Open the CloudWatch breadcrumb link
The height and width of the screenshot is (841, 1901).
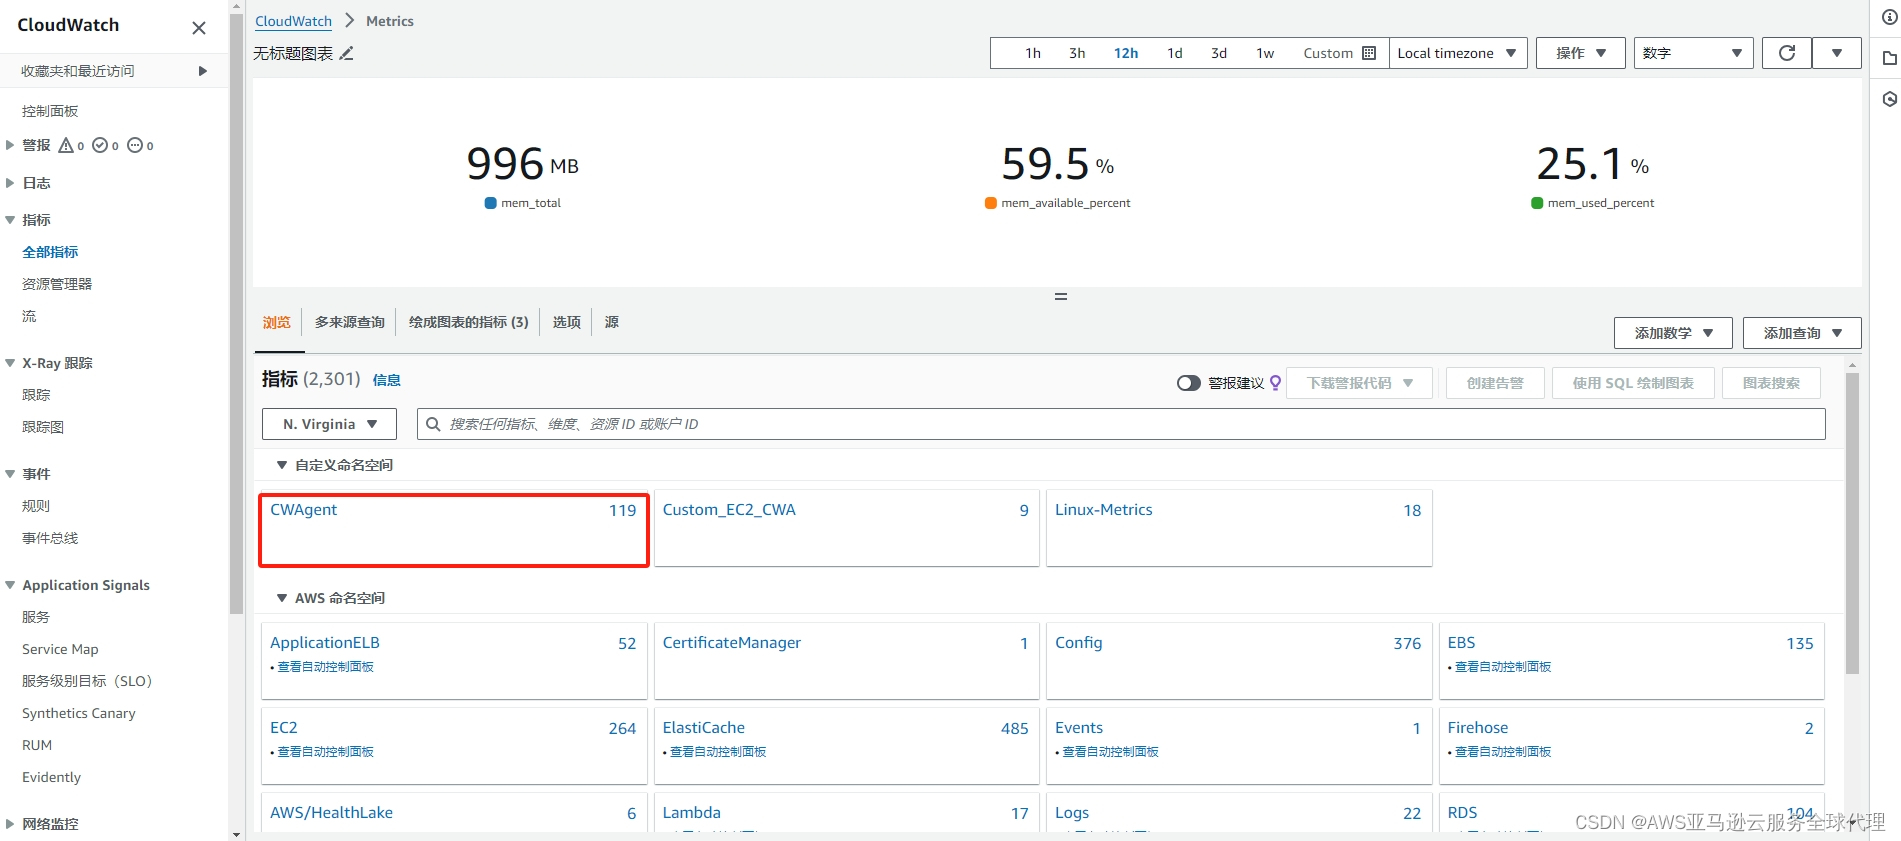(x=293, y=21)
